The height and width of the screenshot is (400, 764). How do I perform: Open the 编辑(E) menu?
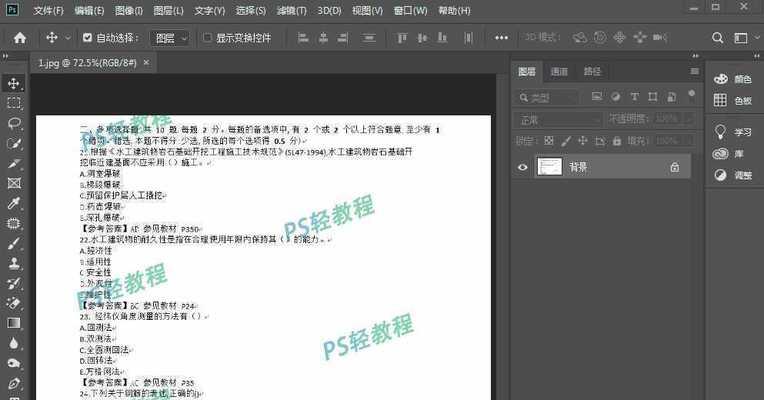[x=89, y=10]
